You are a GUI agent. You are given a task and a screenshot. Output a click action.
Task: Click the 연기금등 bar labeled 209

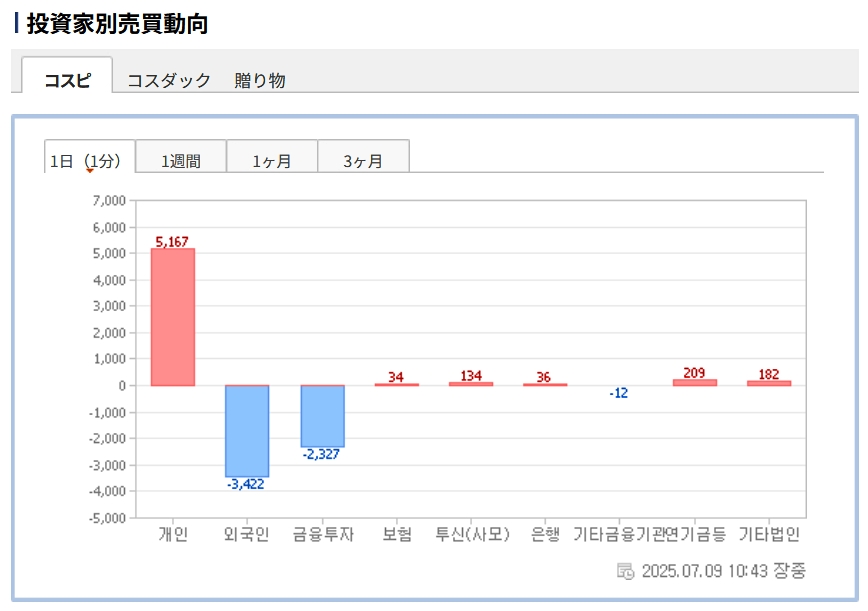(x=694, y=381)
